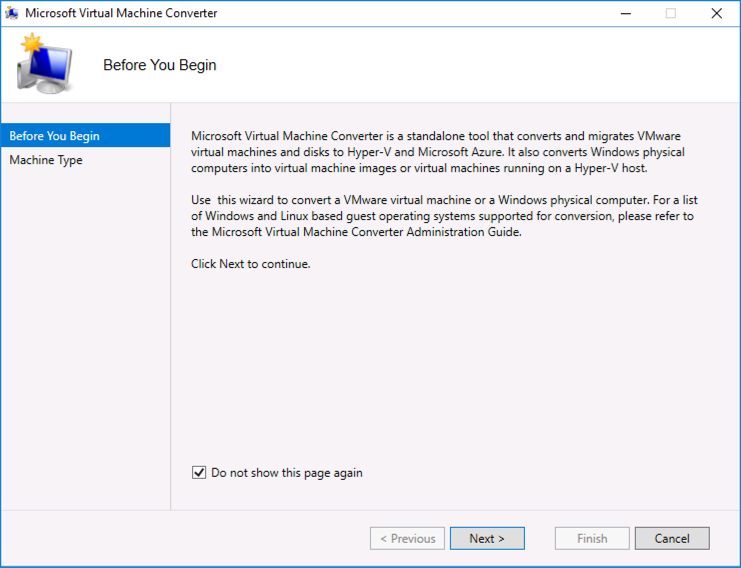This screenshot has height=568, width=741.
Task: Click the yellow star on the wizard icon
Action: pyautogui.click(x=32, y=43)
